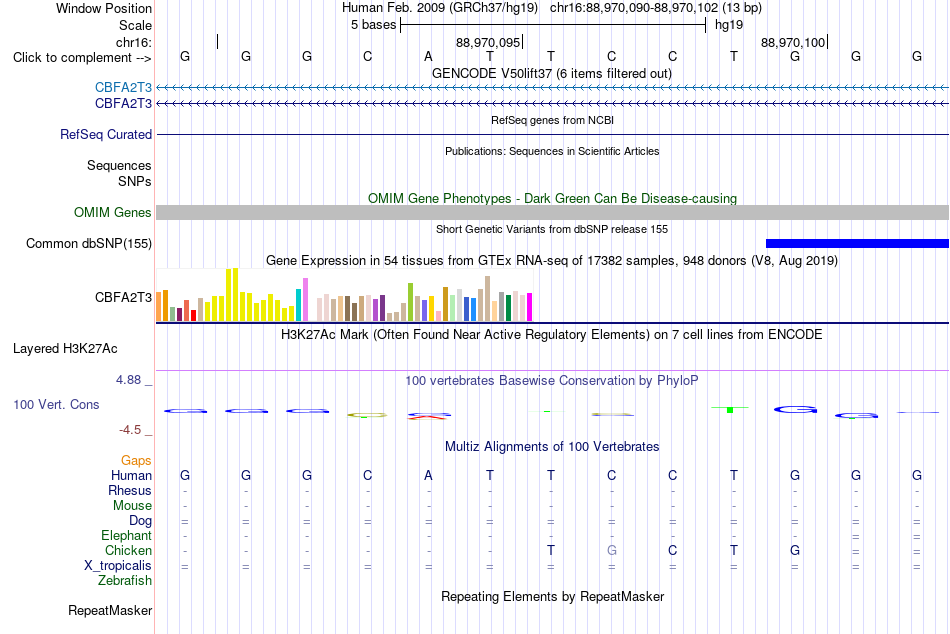950x634 pixels.
Task: Click the Sequences track label
Action: (x=119, y=165)
